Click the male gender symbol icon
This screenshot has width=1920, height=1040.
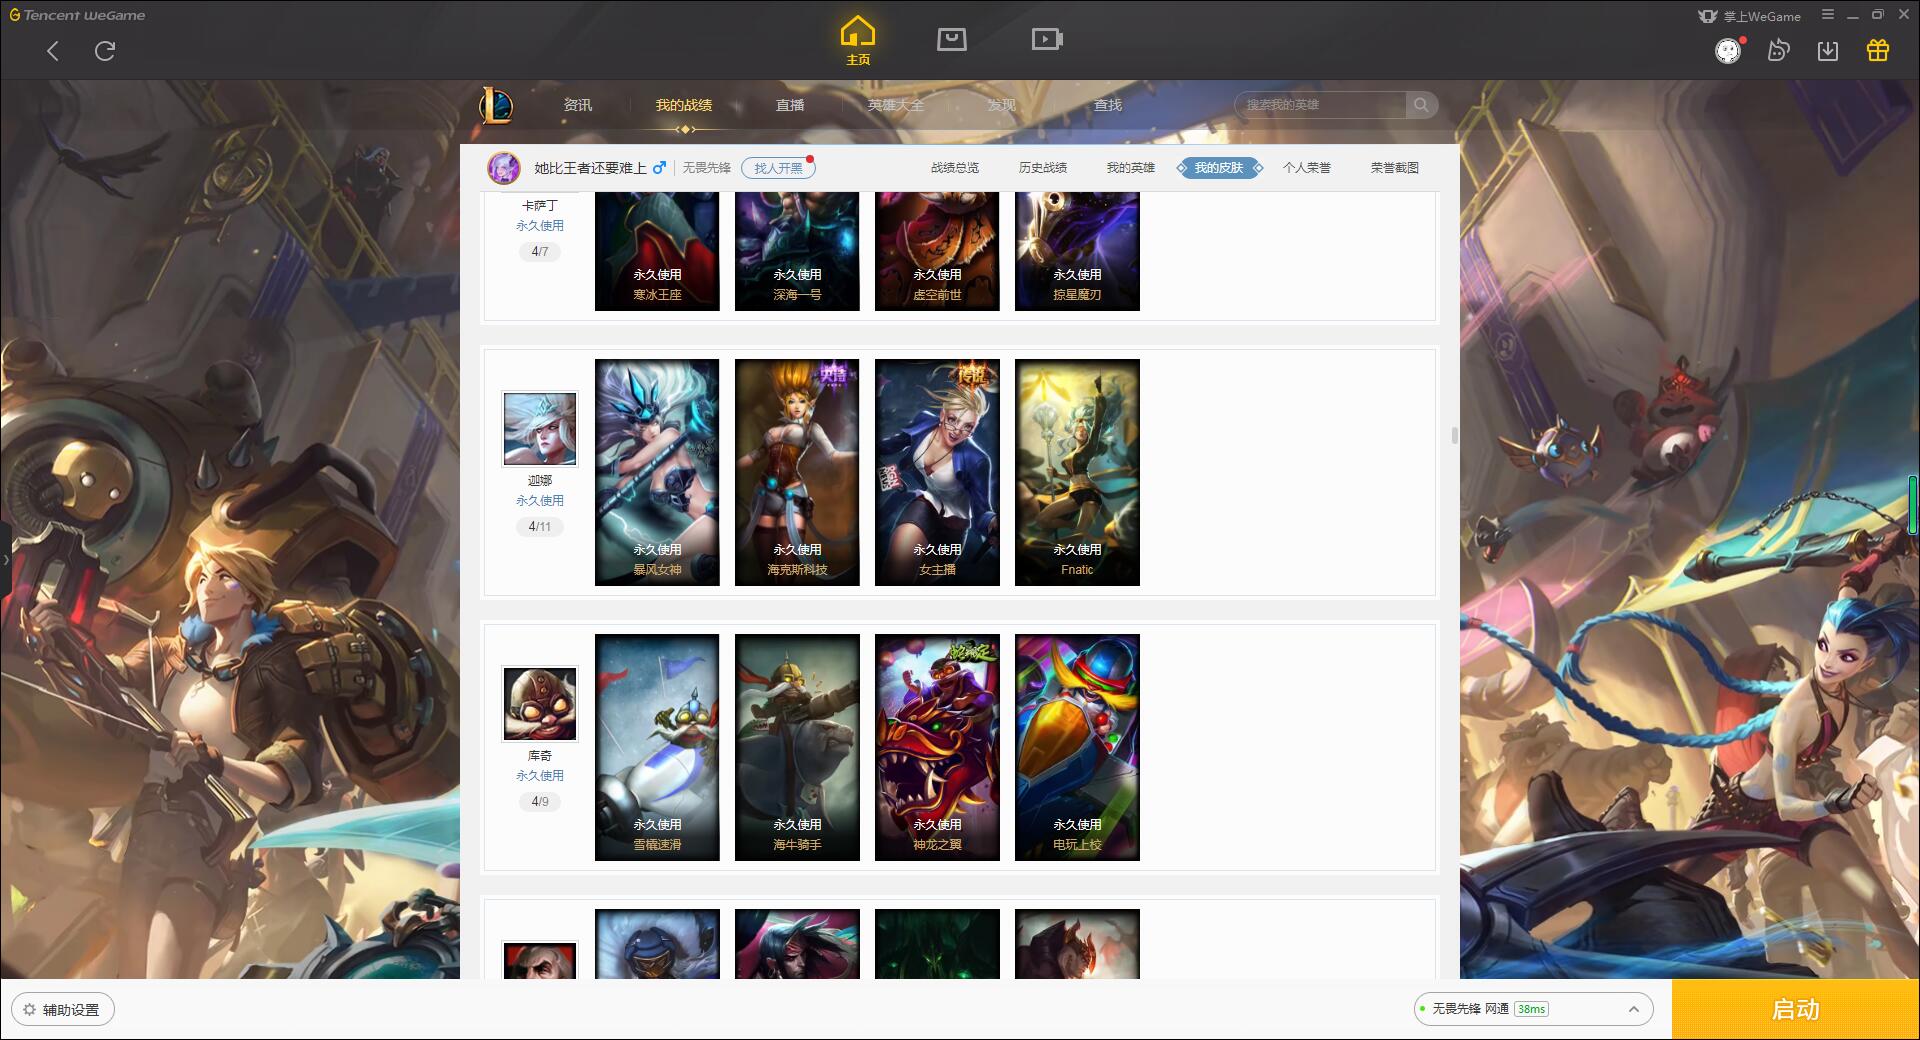point(659,168)
